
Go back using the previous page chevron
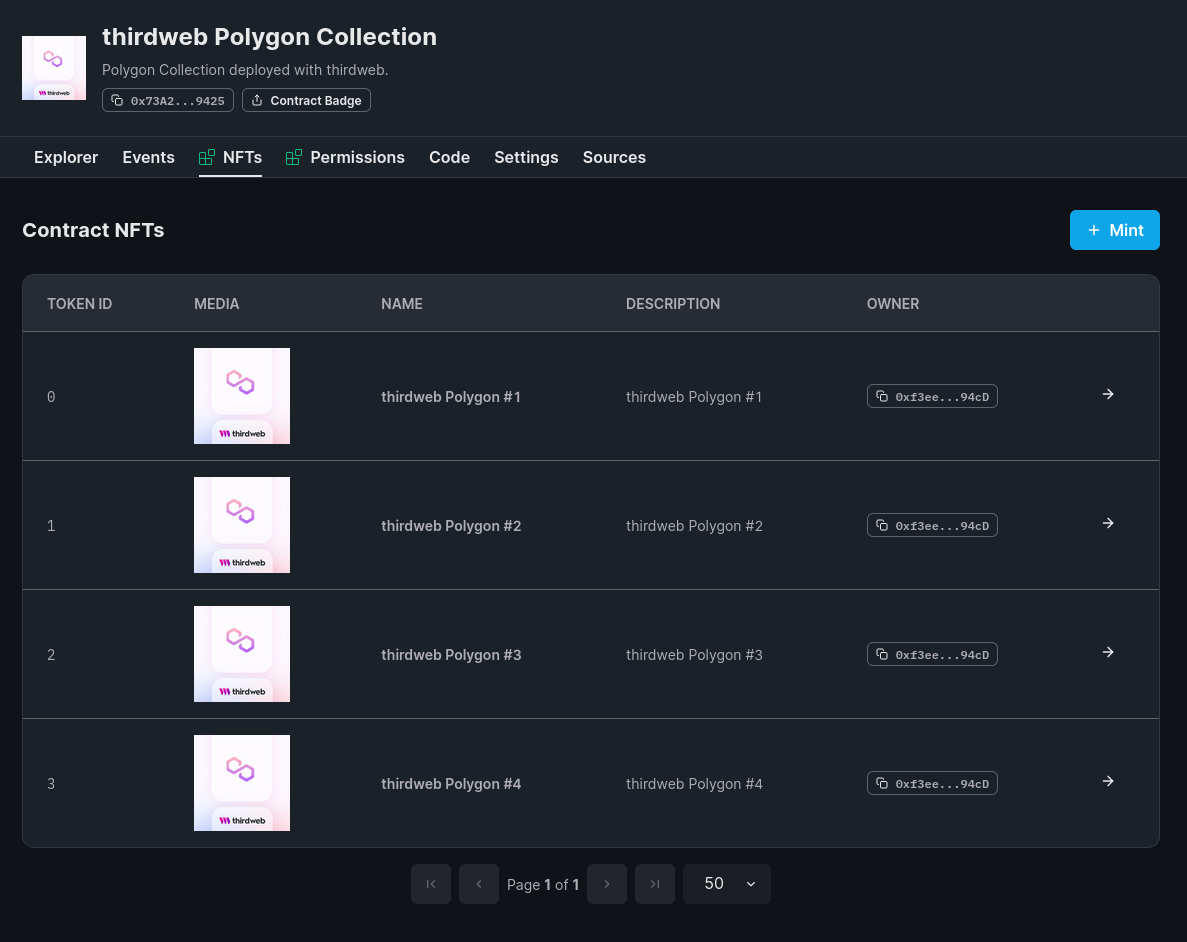click(478, 884)
